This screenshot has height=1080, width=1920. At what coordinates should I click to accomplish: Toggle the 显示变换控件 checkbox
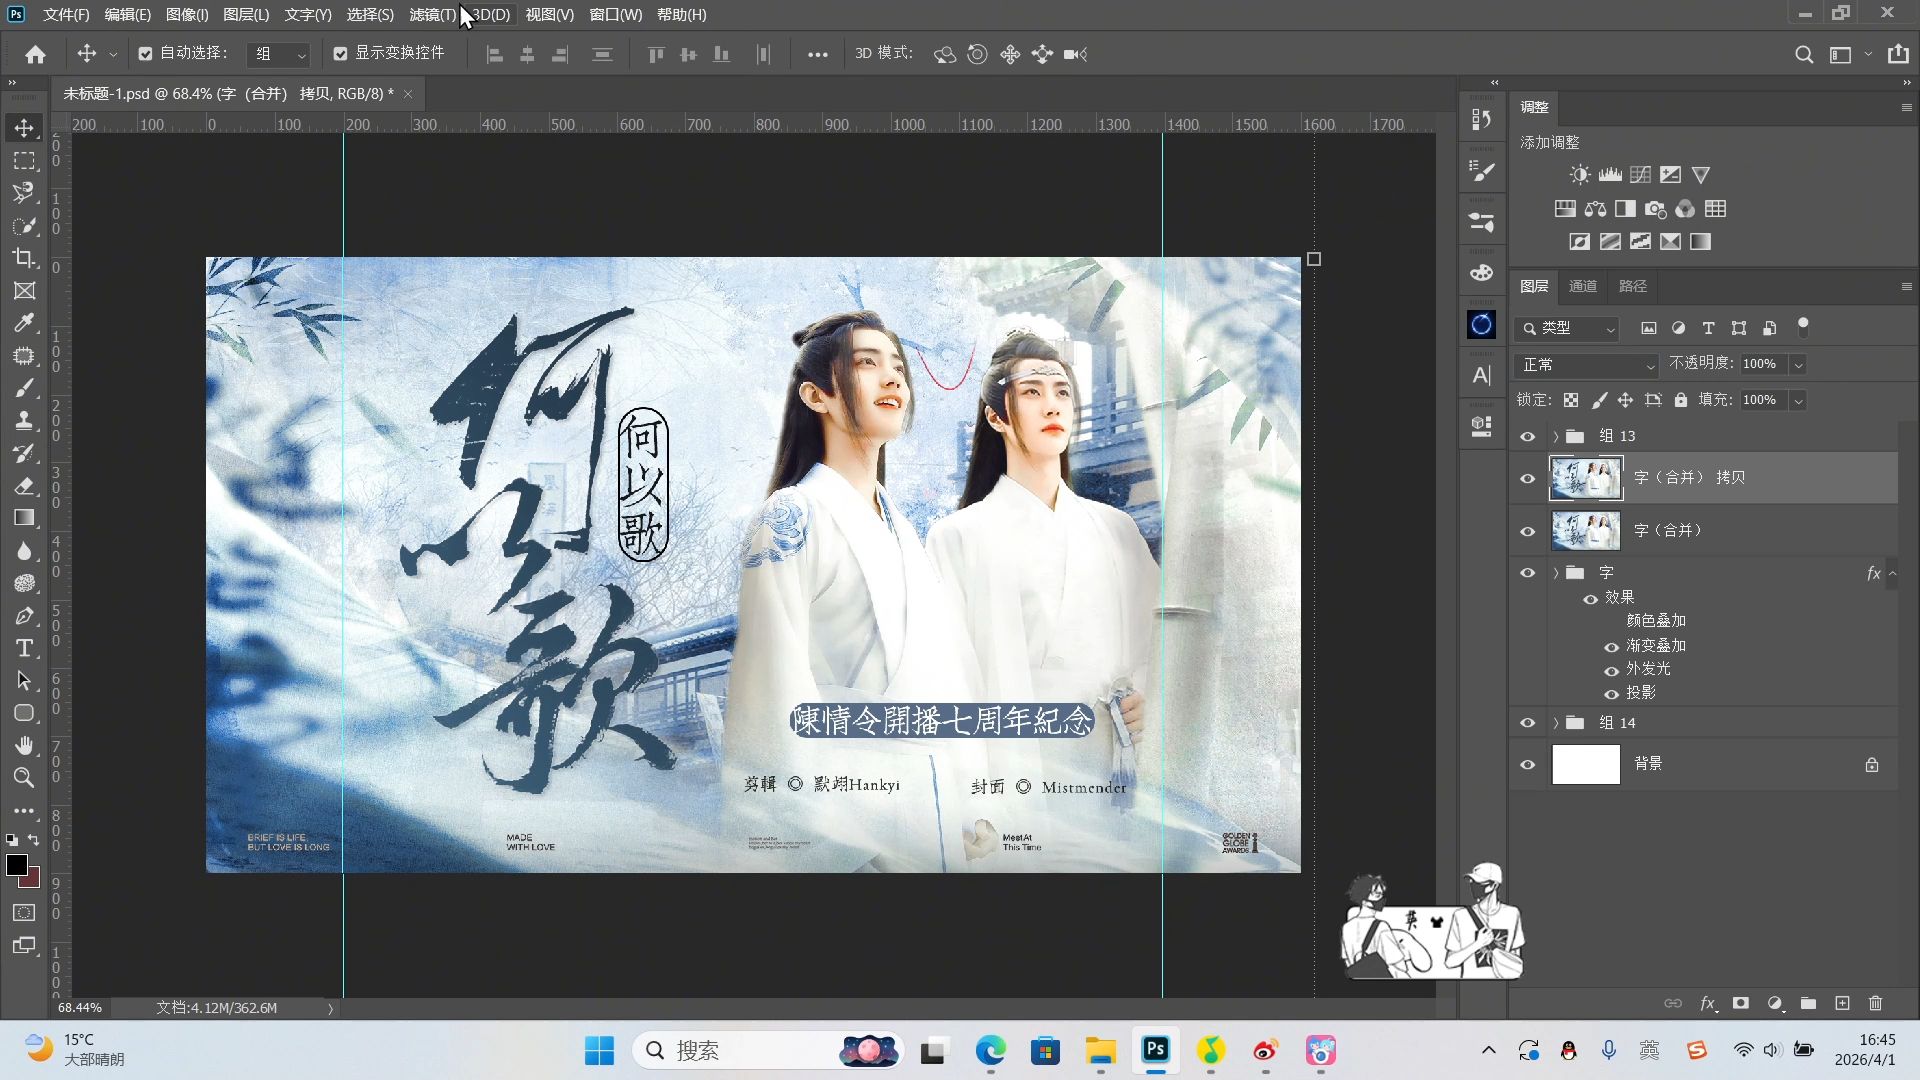340,54
